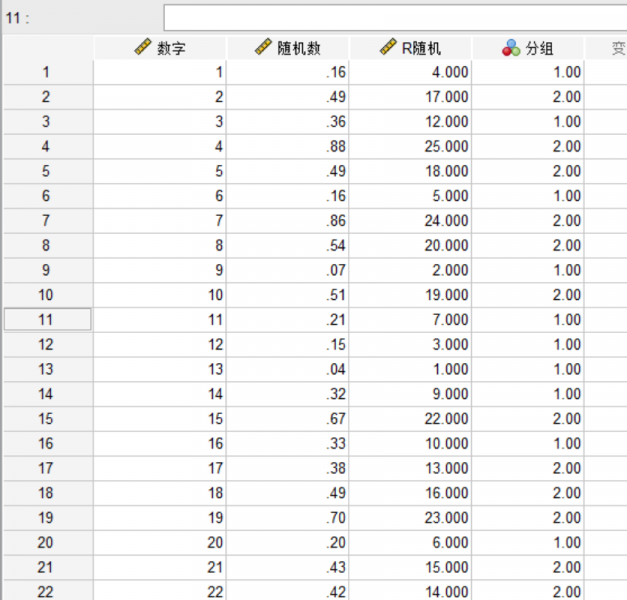The image size is (627, 600).
Task: Select the row 20 header
Action: (x=47, y=543)
